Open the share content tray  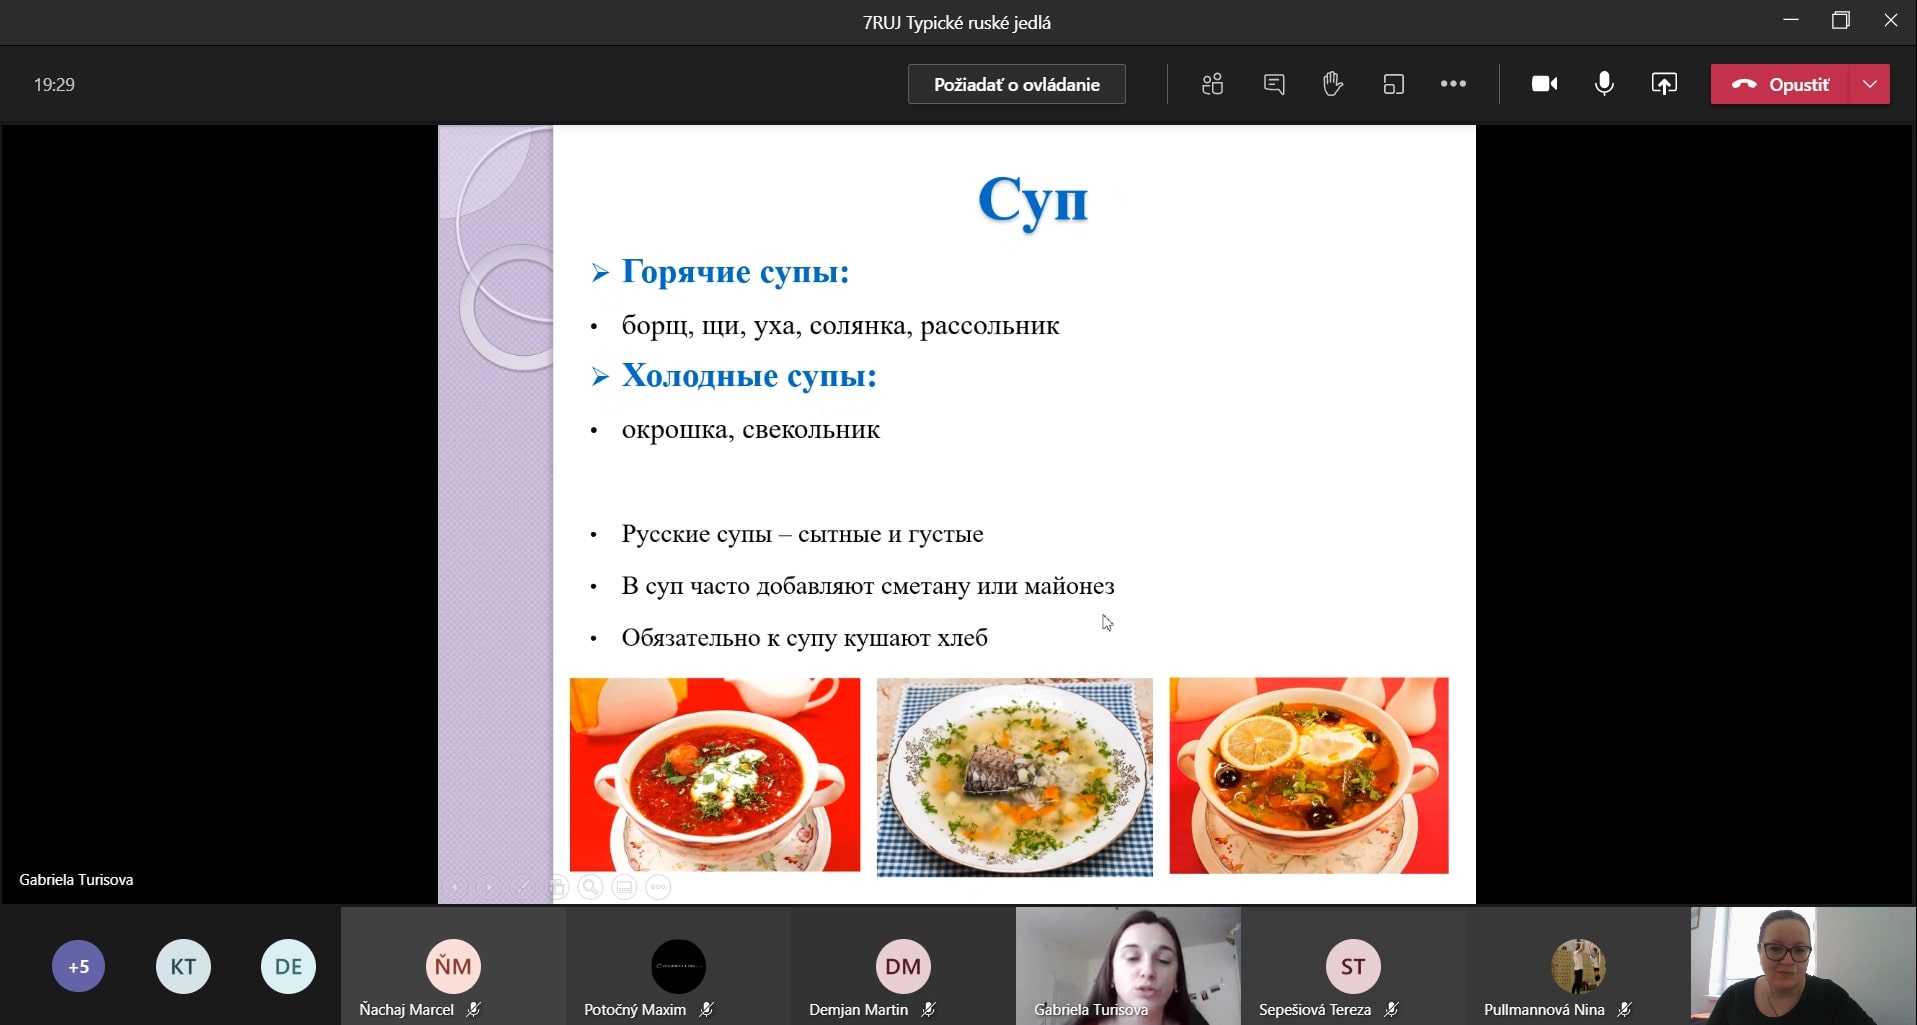click(x=1664, y=84)
